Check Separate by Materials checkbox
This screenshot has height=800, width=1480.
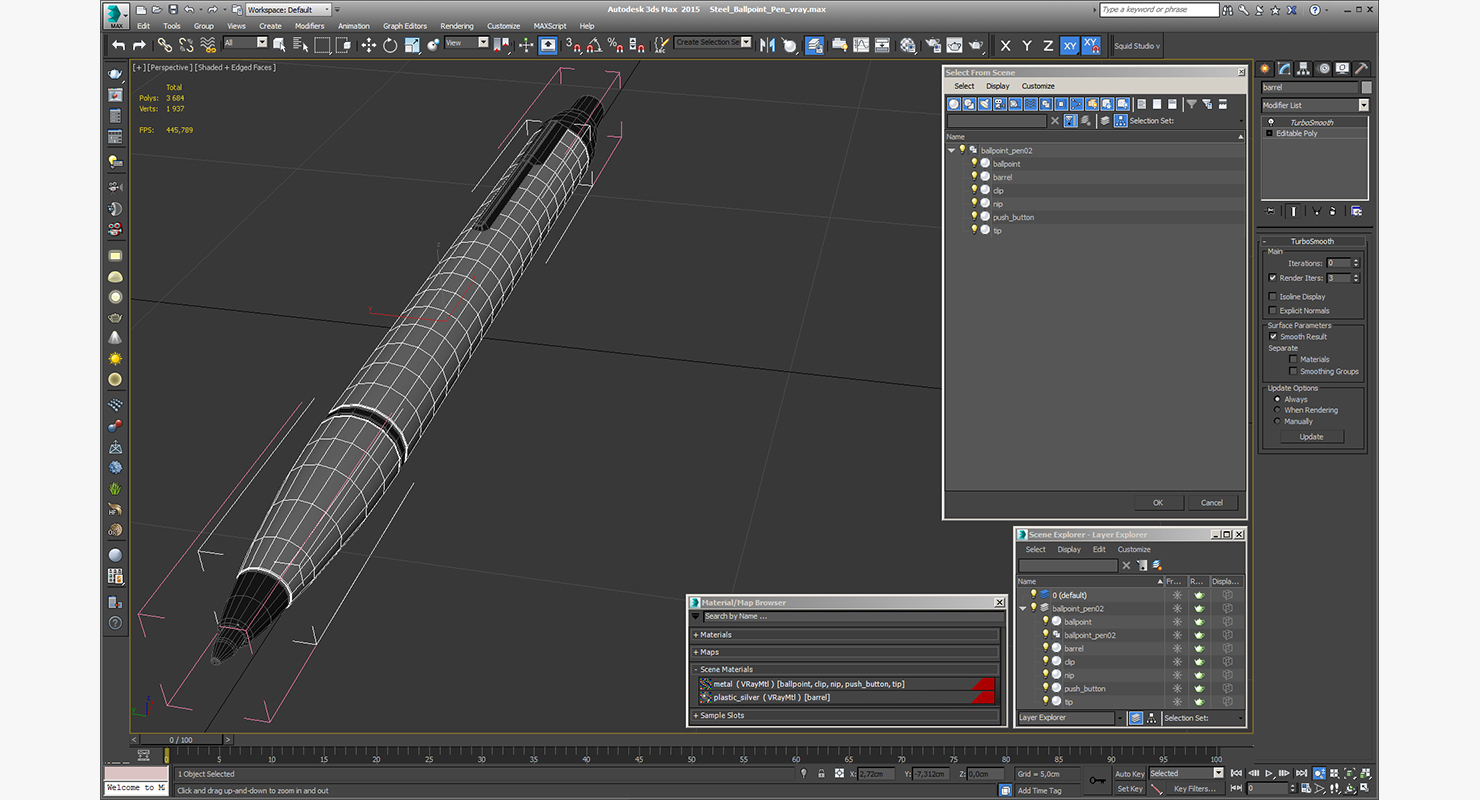click(1293, 359)
